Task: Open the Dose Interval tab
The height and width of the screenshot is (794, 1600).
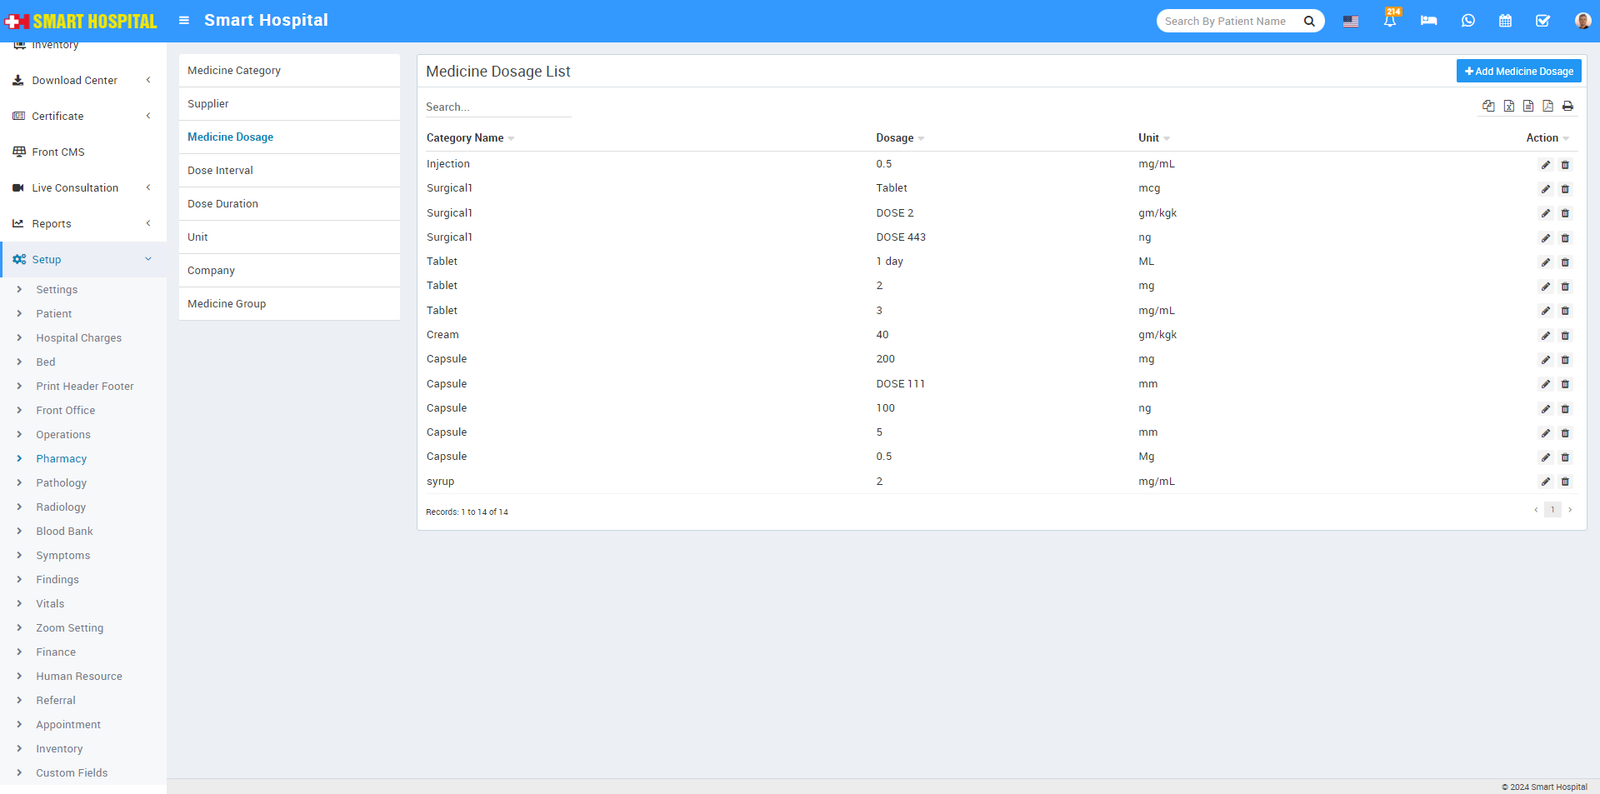Action: (x=220, y=171)
